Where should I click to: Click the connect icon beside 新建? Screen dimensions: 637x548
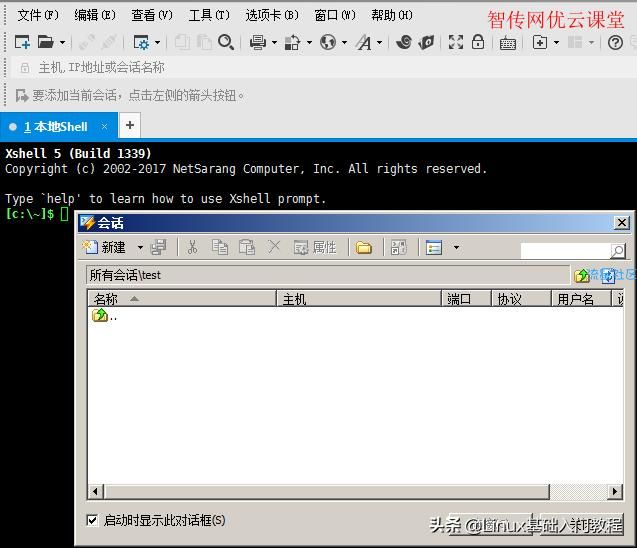158,247
